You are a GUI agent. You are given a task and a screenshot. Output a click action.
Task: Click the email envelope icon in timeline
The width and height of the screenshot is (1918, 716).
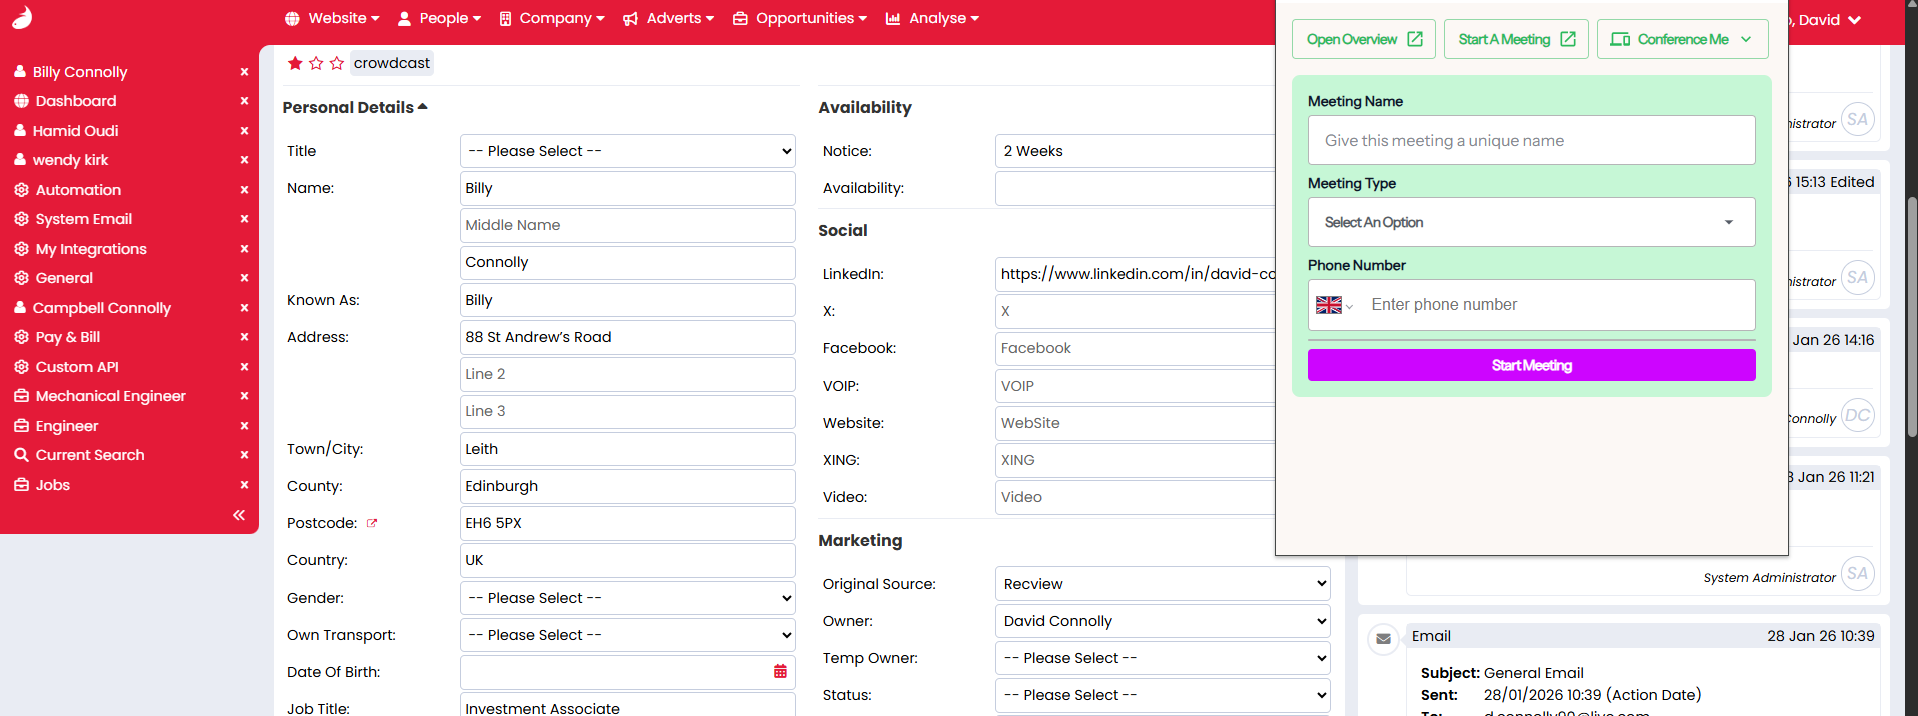(x=1383, y=638)
